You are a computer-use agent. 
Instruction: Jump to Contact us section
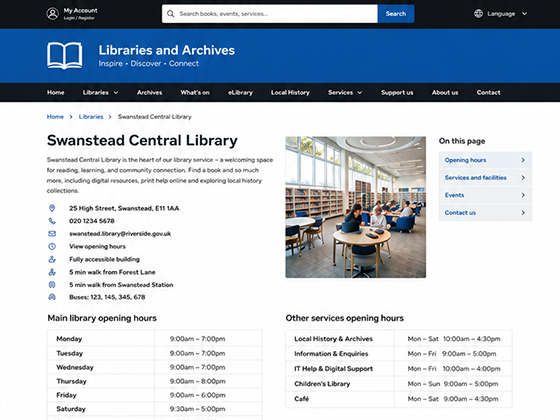coord(485,212)
